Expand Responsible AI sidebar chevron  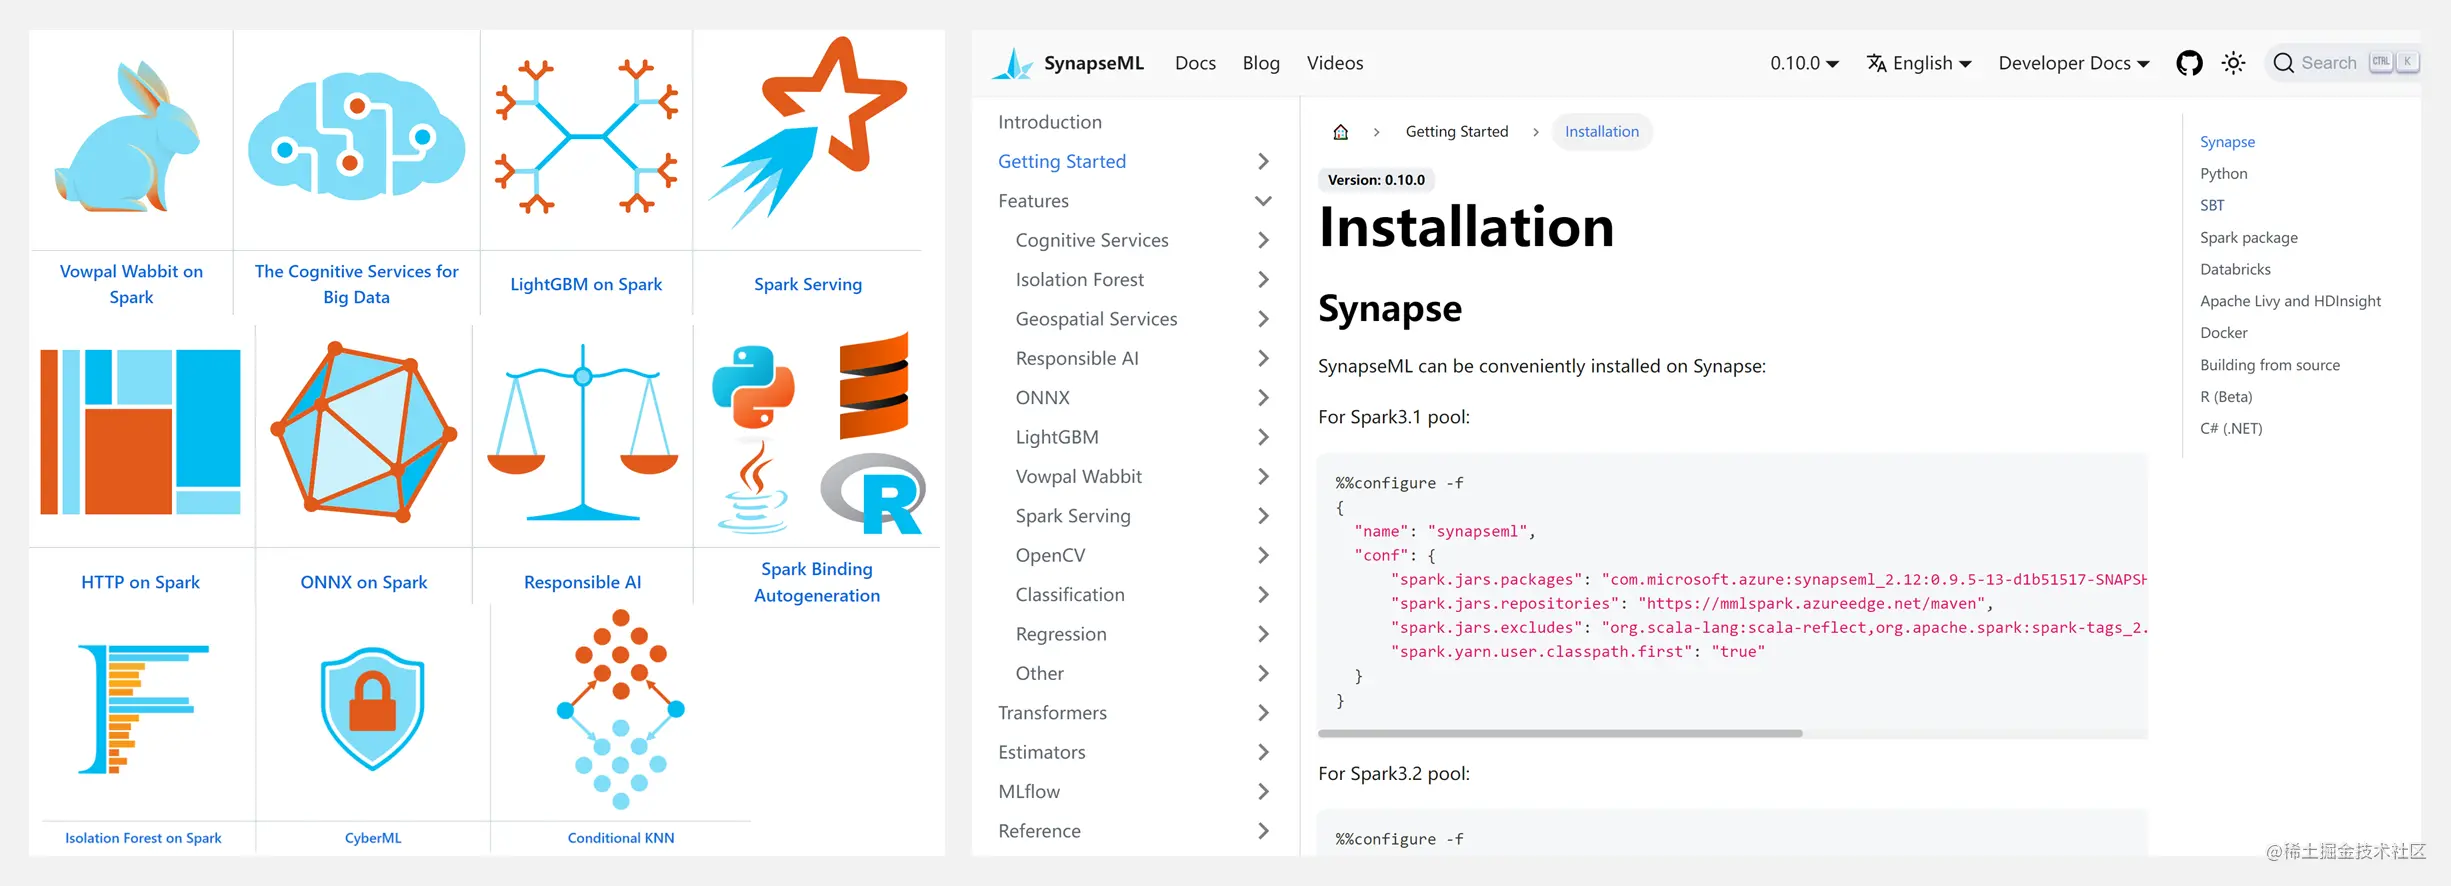point(1263,358)
